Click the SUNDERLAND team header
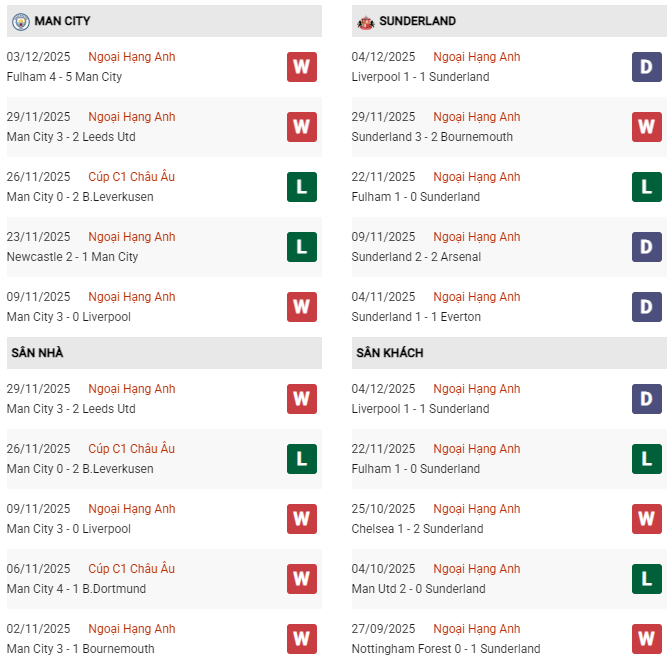 click(x=417, y=21)
